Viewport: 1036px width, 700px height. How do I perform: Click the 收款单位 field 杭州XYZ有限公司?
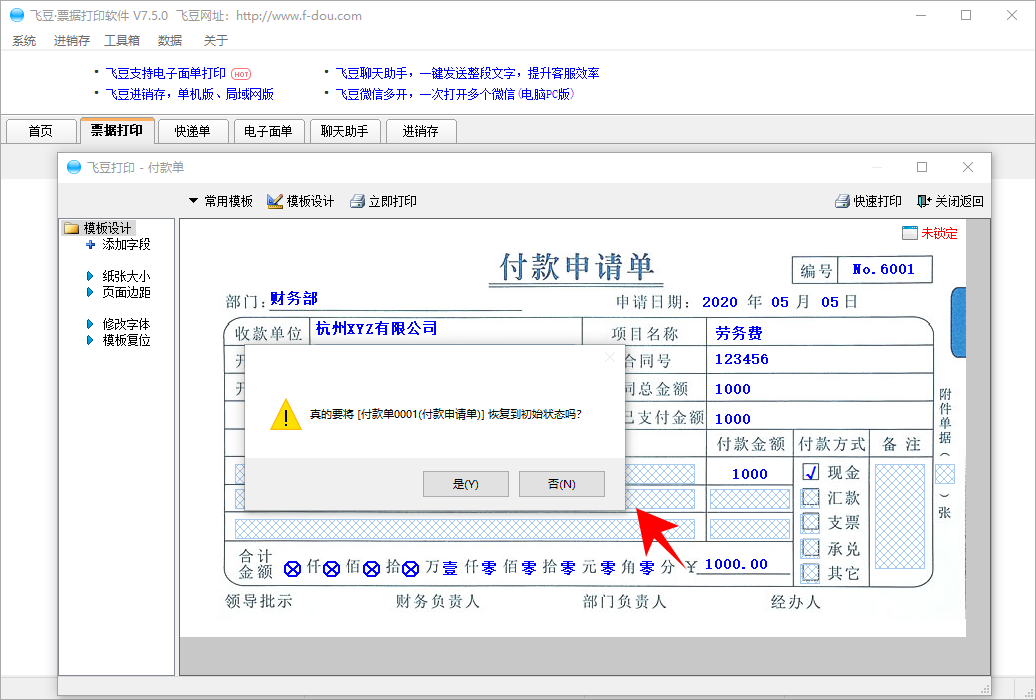pos(377,328)
